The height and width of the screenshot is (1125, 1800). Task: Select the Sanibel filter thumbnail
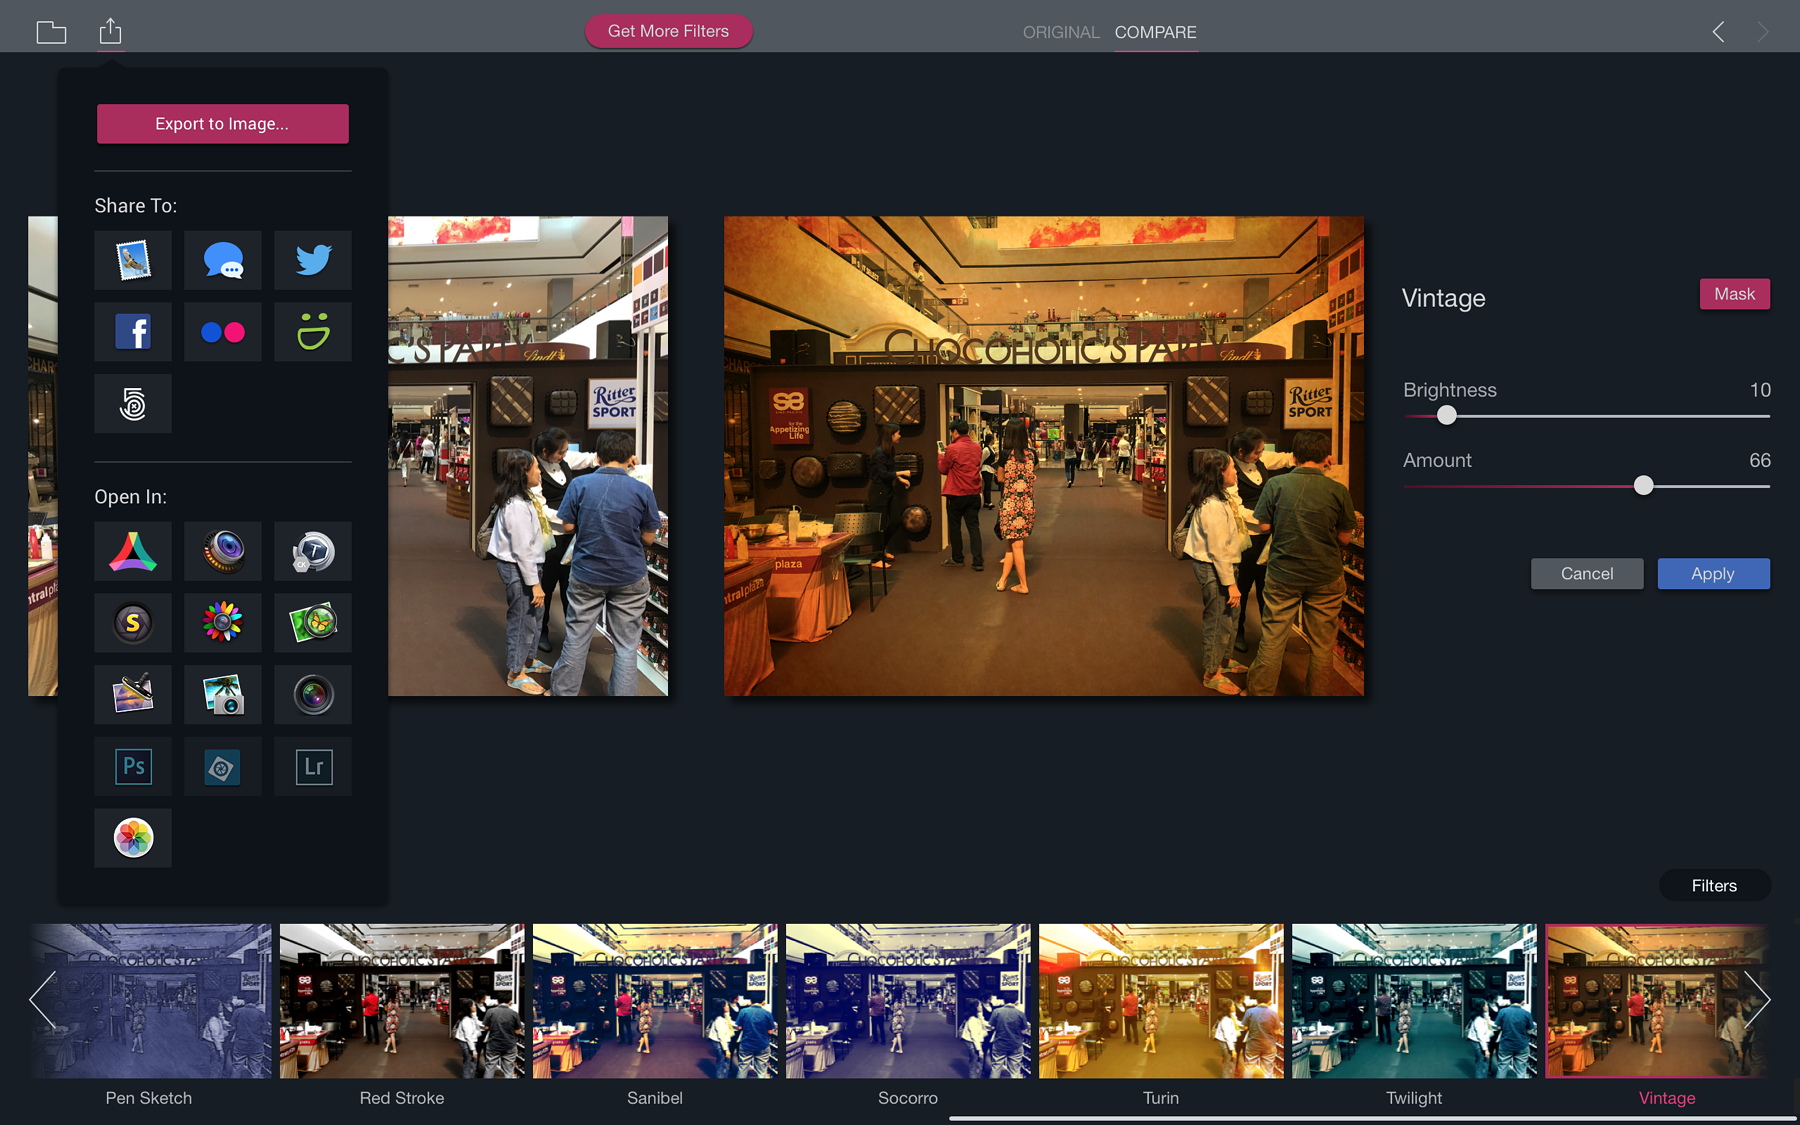[x=655, y=1001]
